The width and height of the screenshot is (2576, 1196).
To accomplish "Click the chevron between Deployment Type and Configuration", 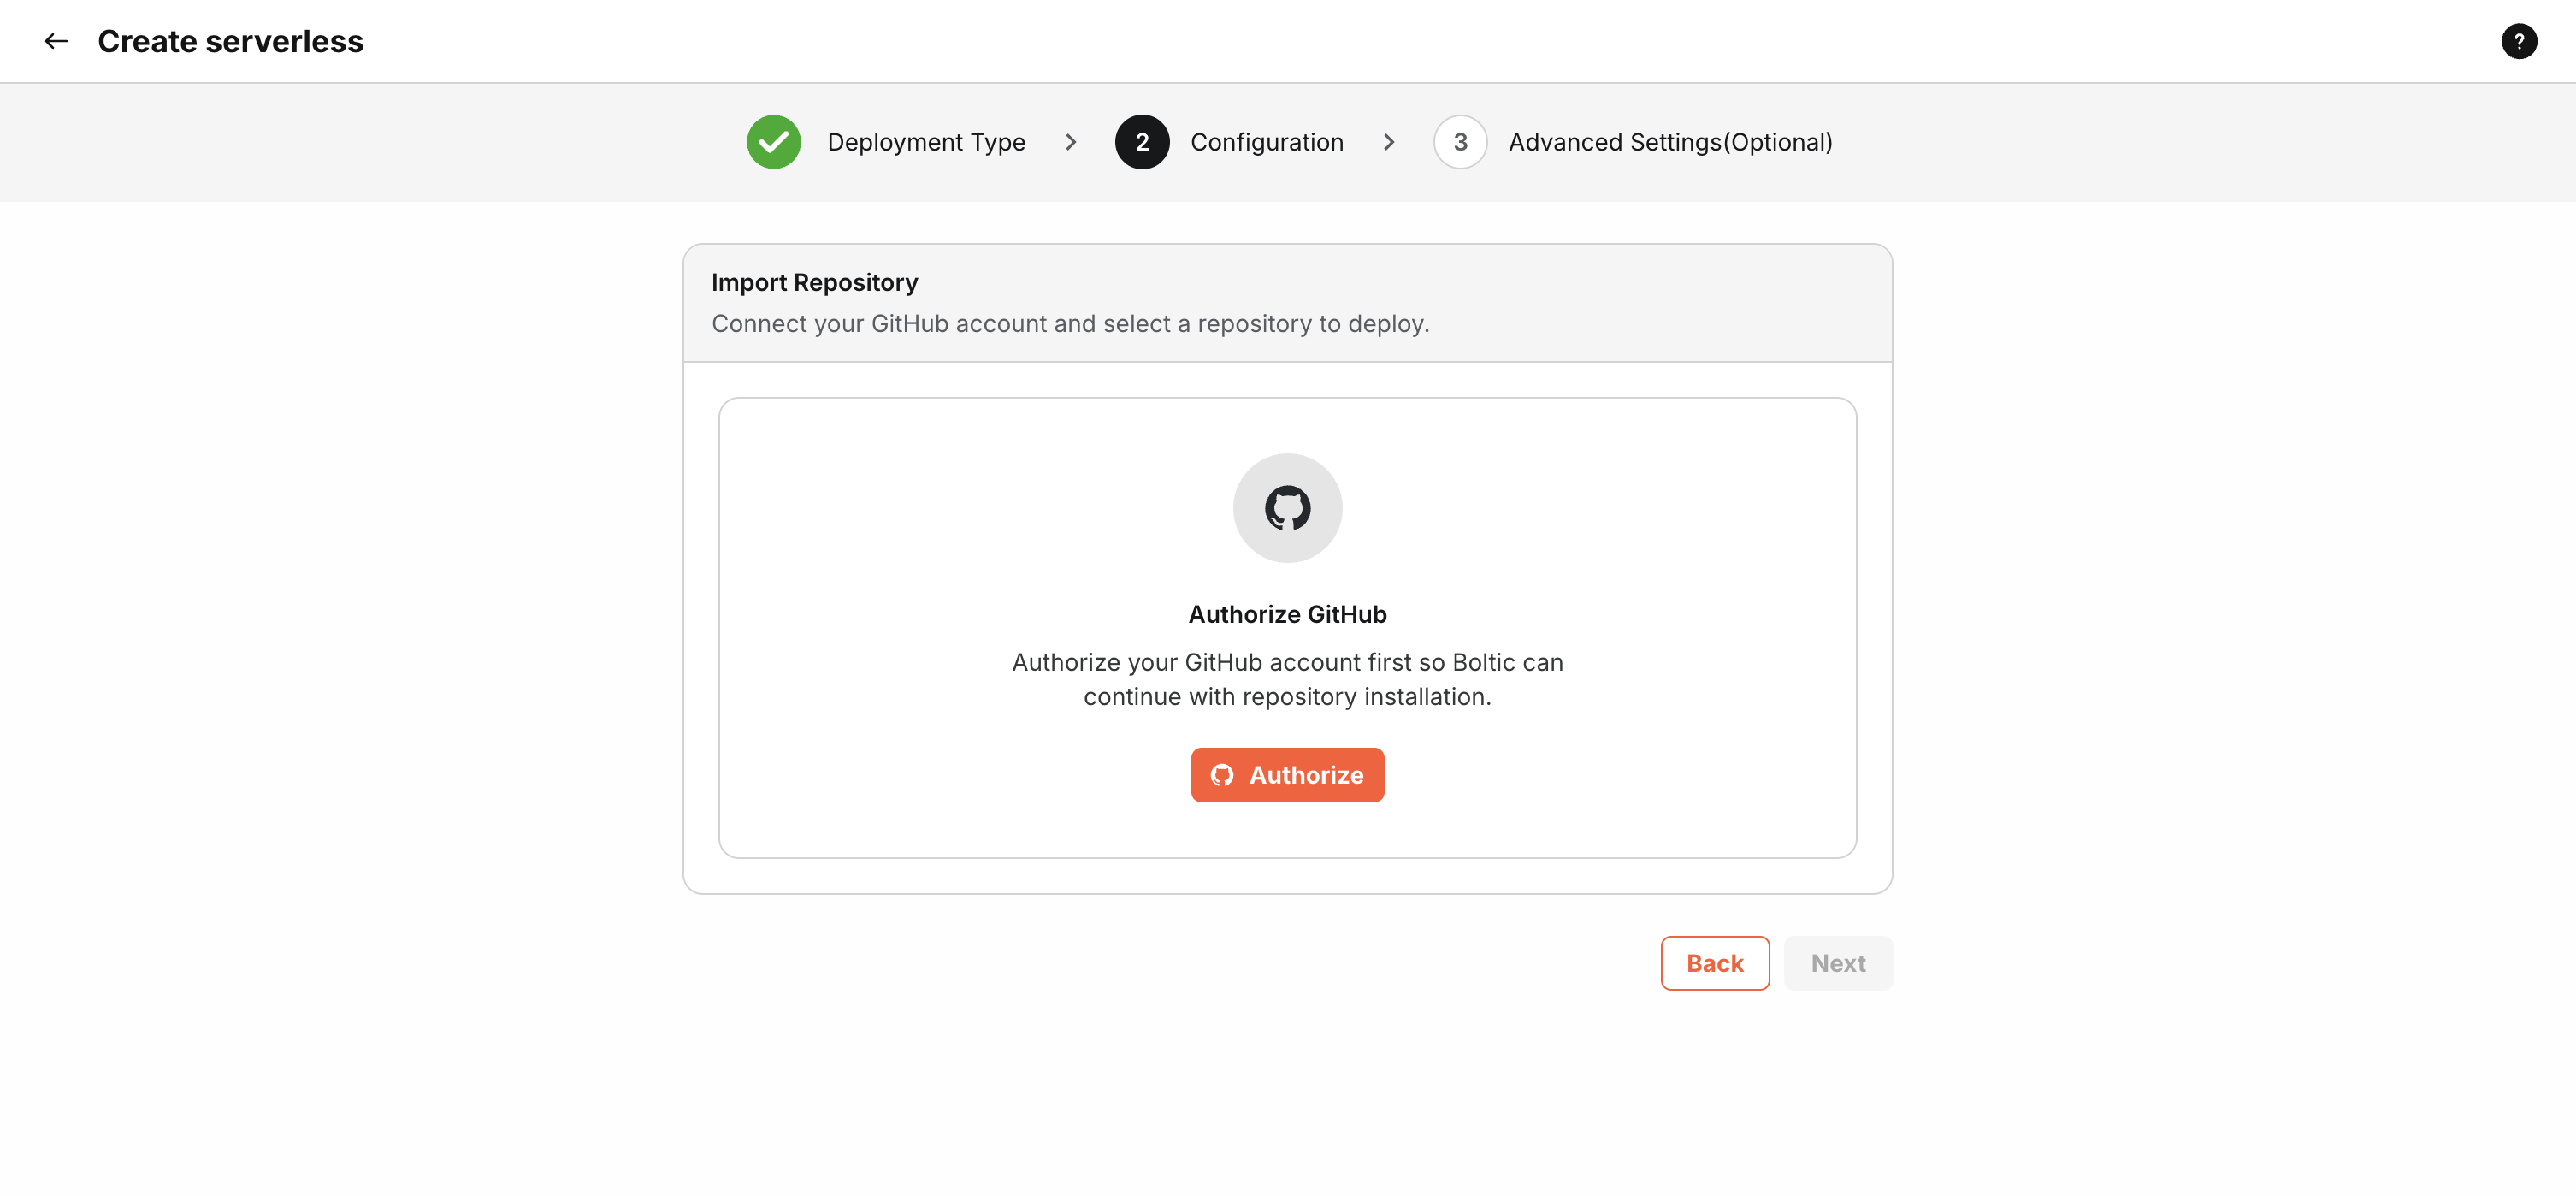I will (1071, 142).
